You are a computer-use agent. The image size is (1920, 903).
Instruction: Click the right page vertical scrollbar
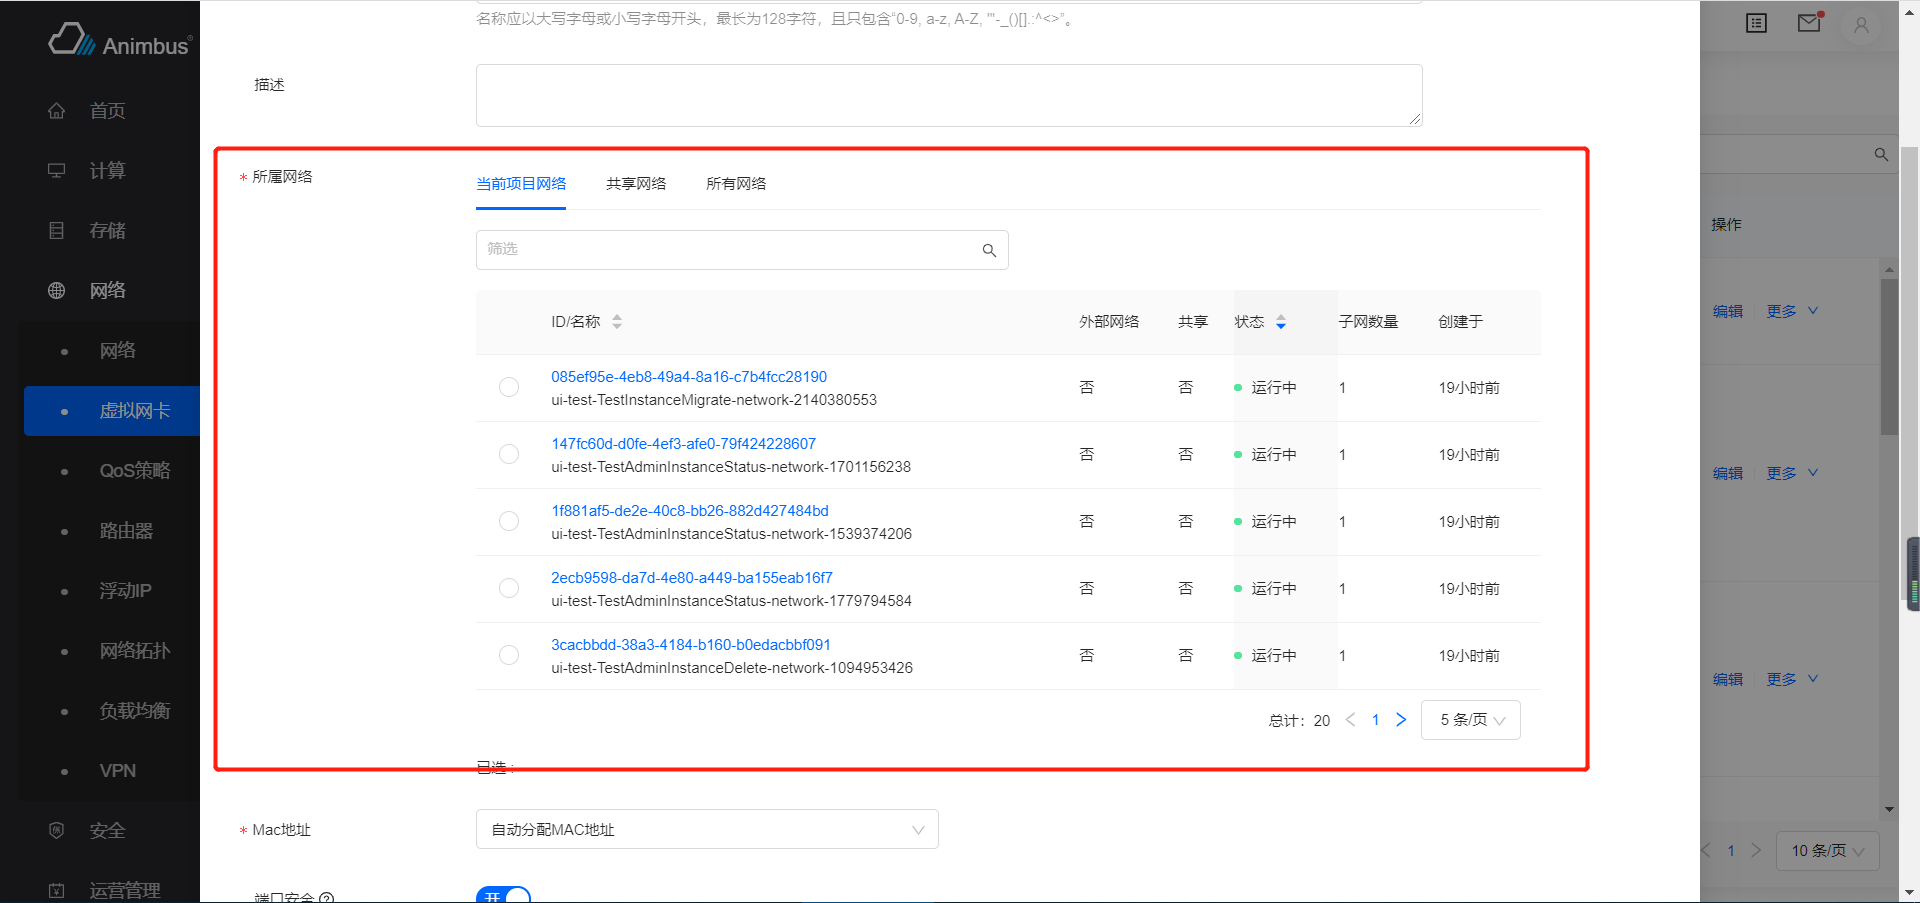pyautogui.click(x=1910, y=450)
